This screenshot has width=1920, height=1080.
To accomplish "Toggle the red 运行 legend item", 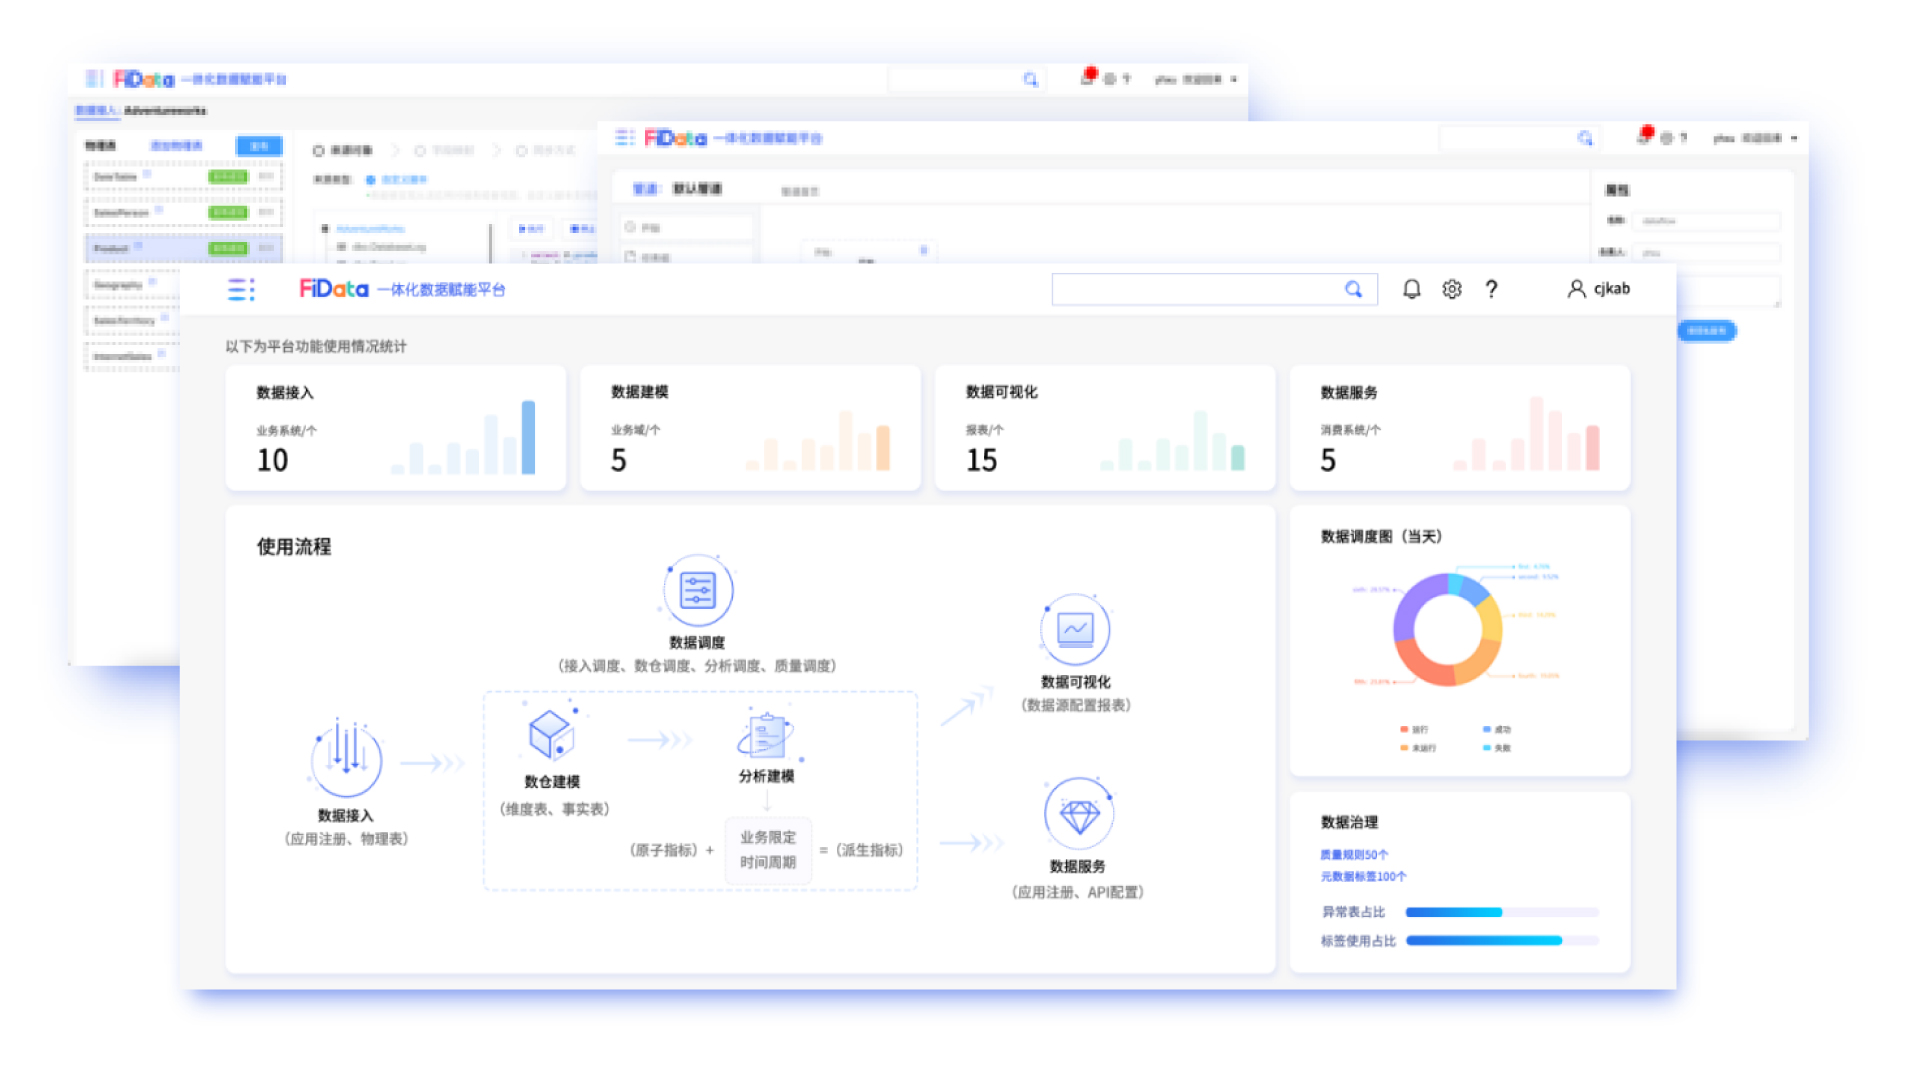I will 1414,730.
